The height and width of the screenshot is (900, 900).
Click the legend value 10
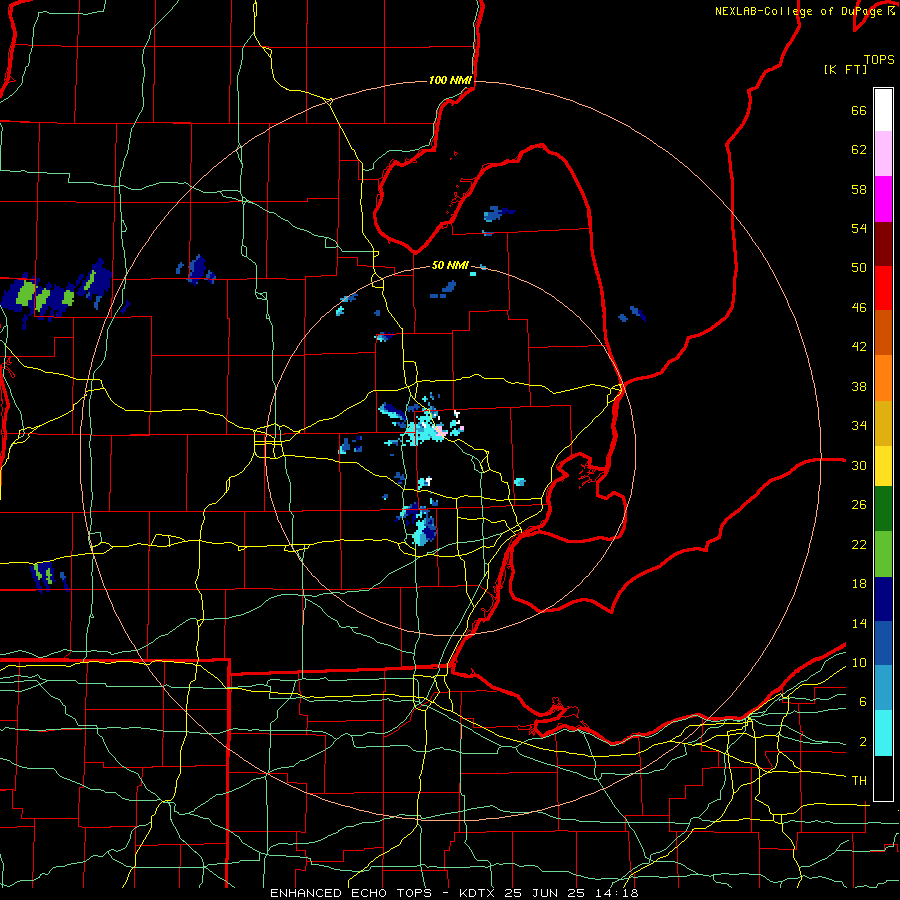(x=859, y=662)
